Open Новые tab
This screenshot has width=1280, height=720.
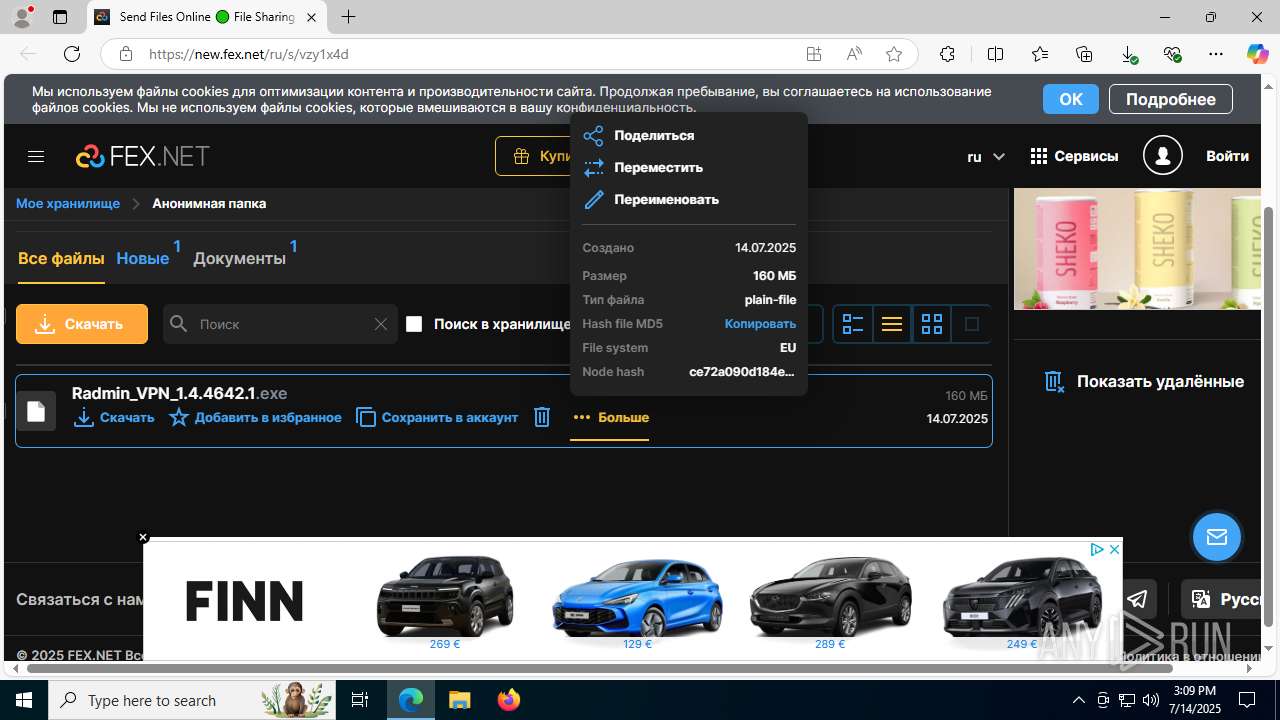pos(143,258)
